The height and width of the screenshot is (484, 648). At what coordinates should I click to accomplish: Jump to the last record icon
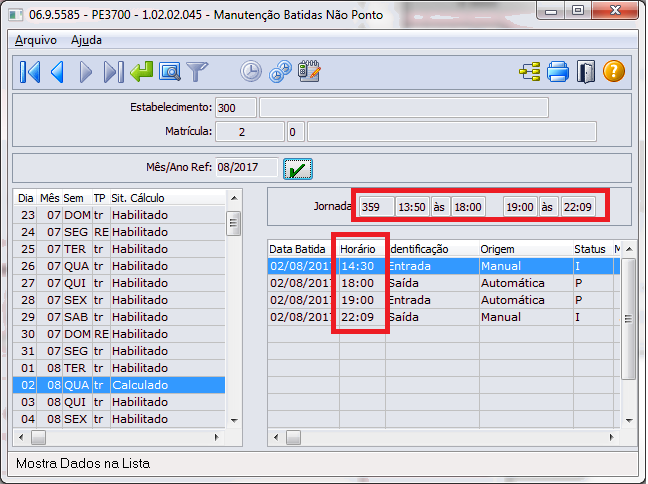[113, 72]
